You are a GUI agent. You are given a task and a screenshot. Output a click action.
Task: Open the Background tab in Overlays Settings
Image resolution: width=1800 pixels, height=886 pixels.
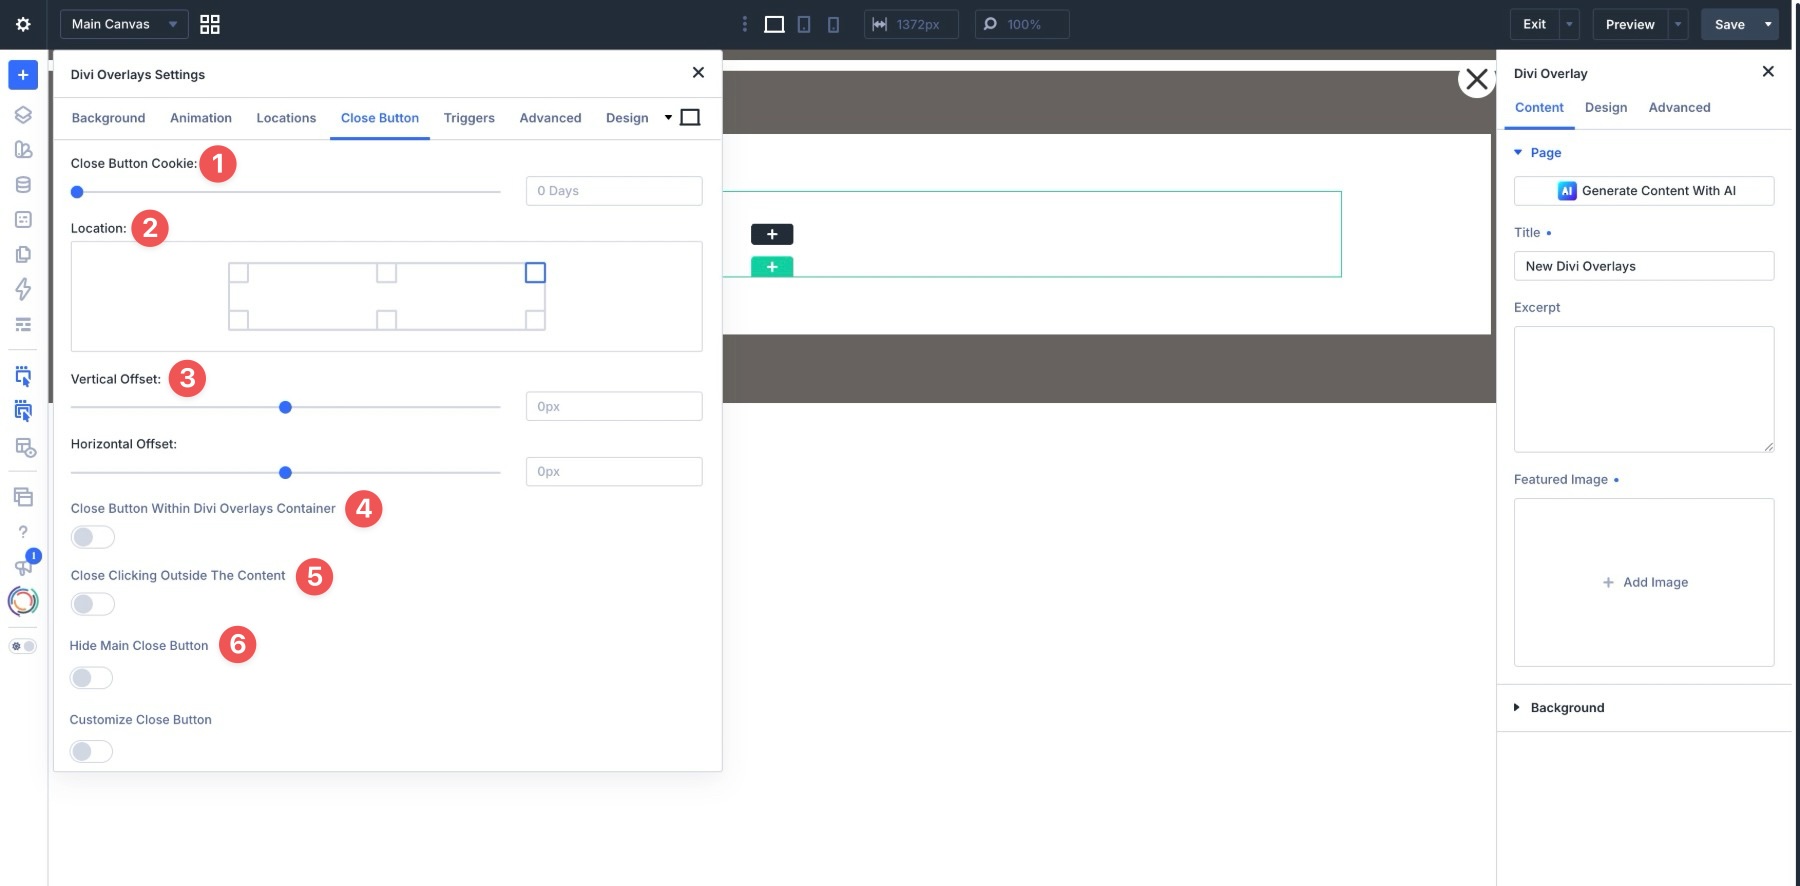click(108, 118)
